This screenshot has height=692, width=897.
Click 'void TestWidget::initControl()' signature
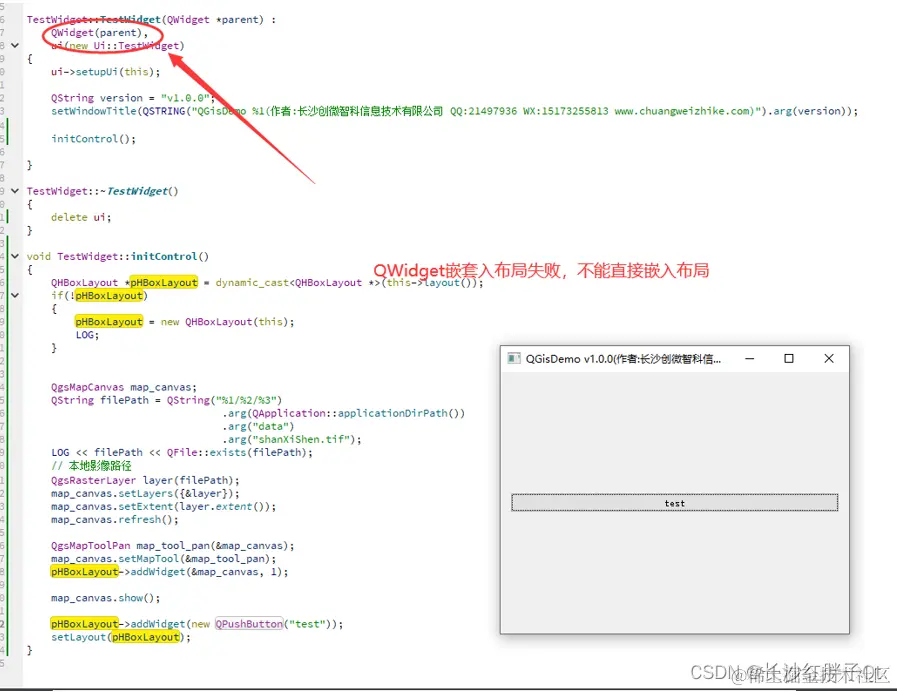(117, 256)
